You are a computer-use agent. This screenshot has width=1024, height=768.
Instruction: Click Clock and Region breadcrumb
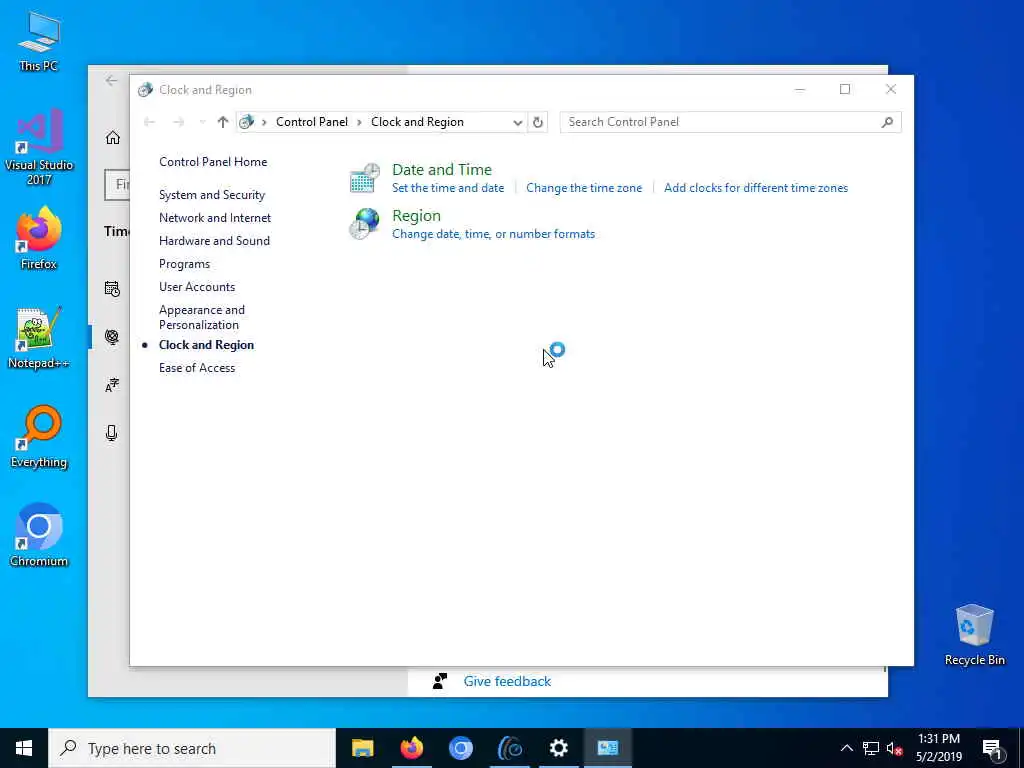(x=417, y=122)
